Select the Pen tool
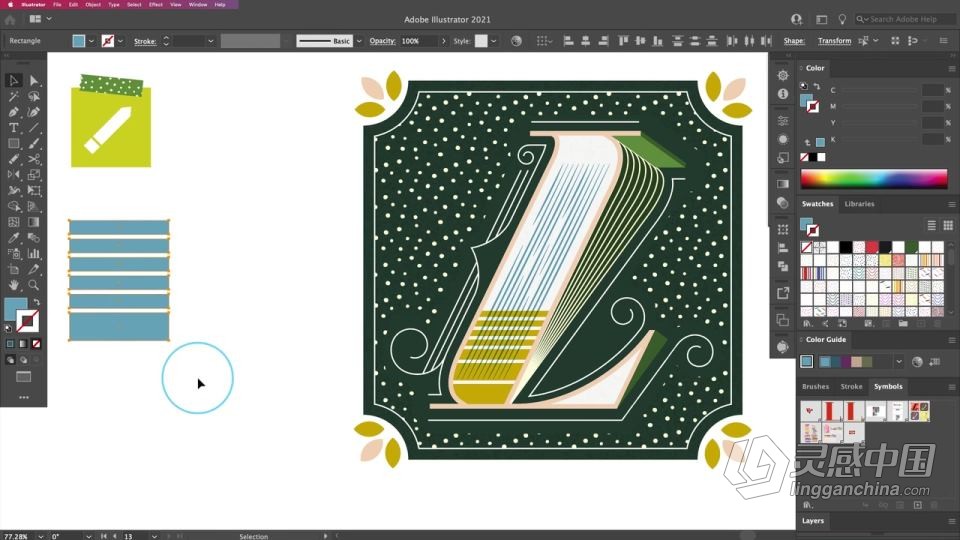This screenshot has height=540, width=960. [13, 112]
